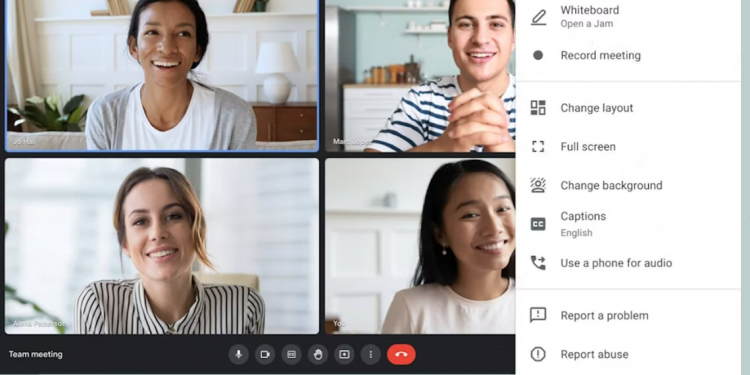Viewport: 750px width, 375px height.
Task: Click the 'Open a Jam' subtitle
Action: pyautogui.click(x=586, y=23)
